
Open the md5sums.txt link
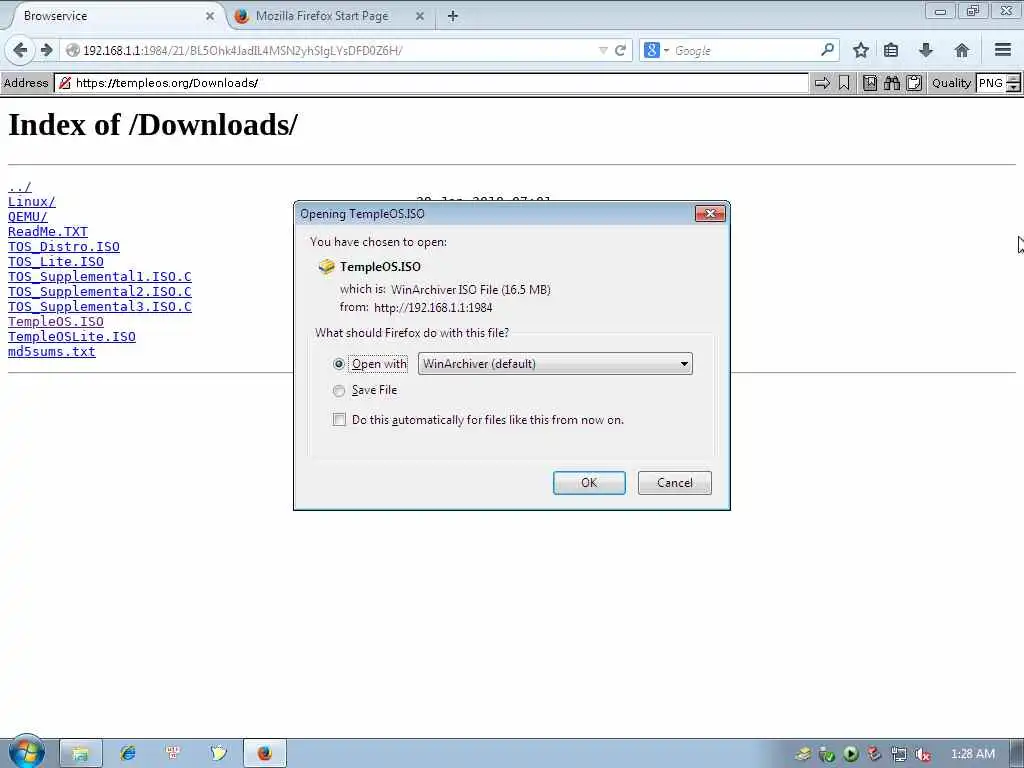click(x=52, y=352)
